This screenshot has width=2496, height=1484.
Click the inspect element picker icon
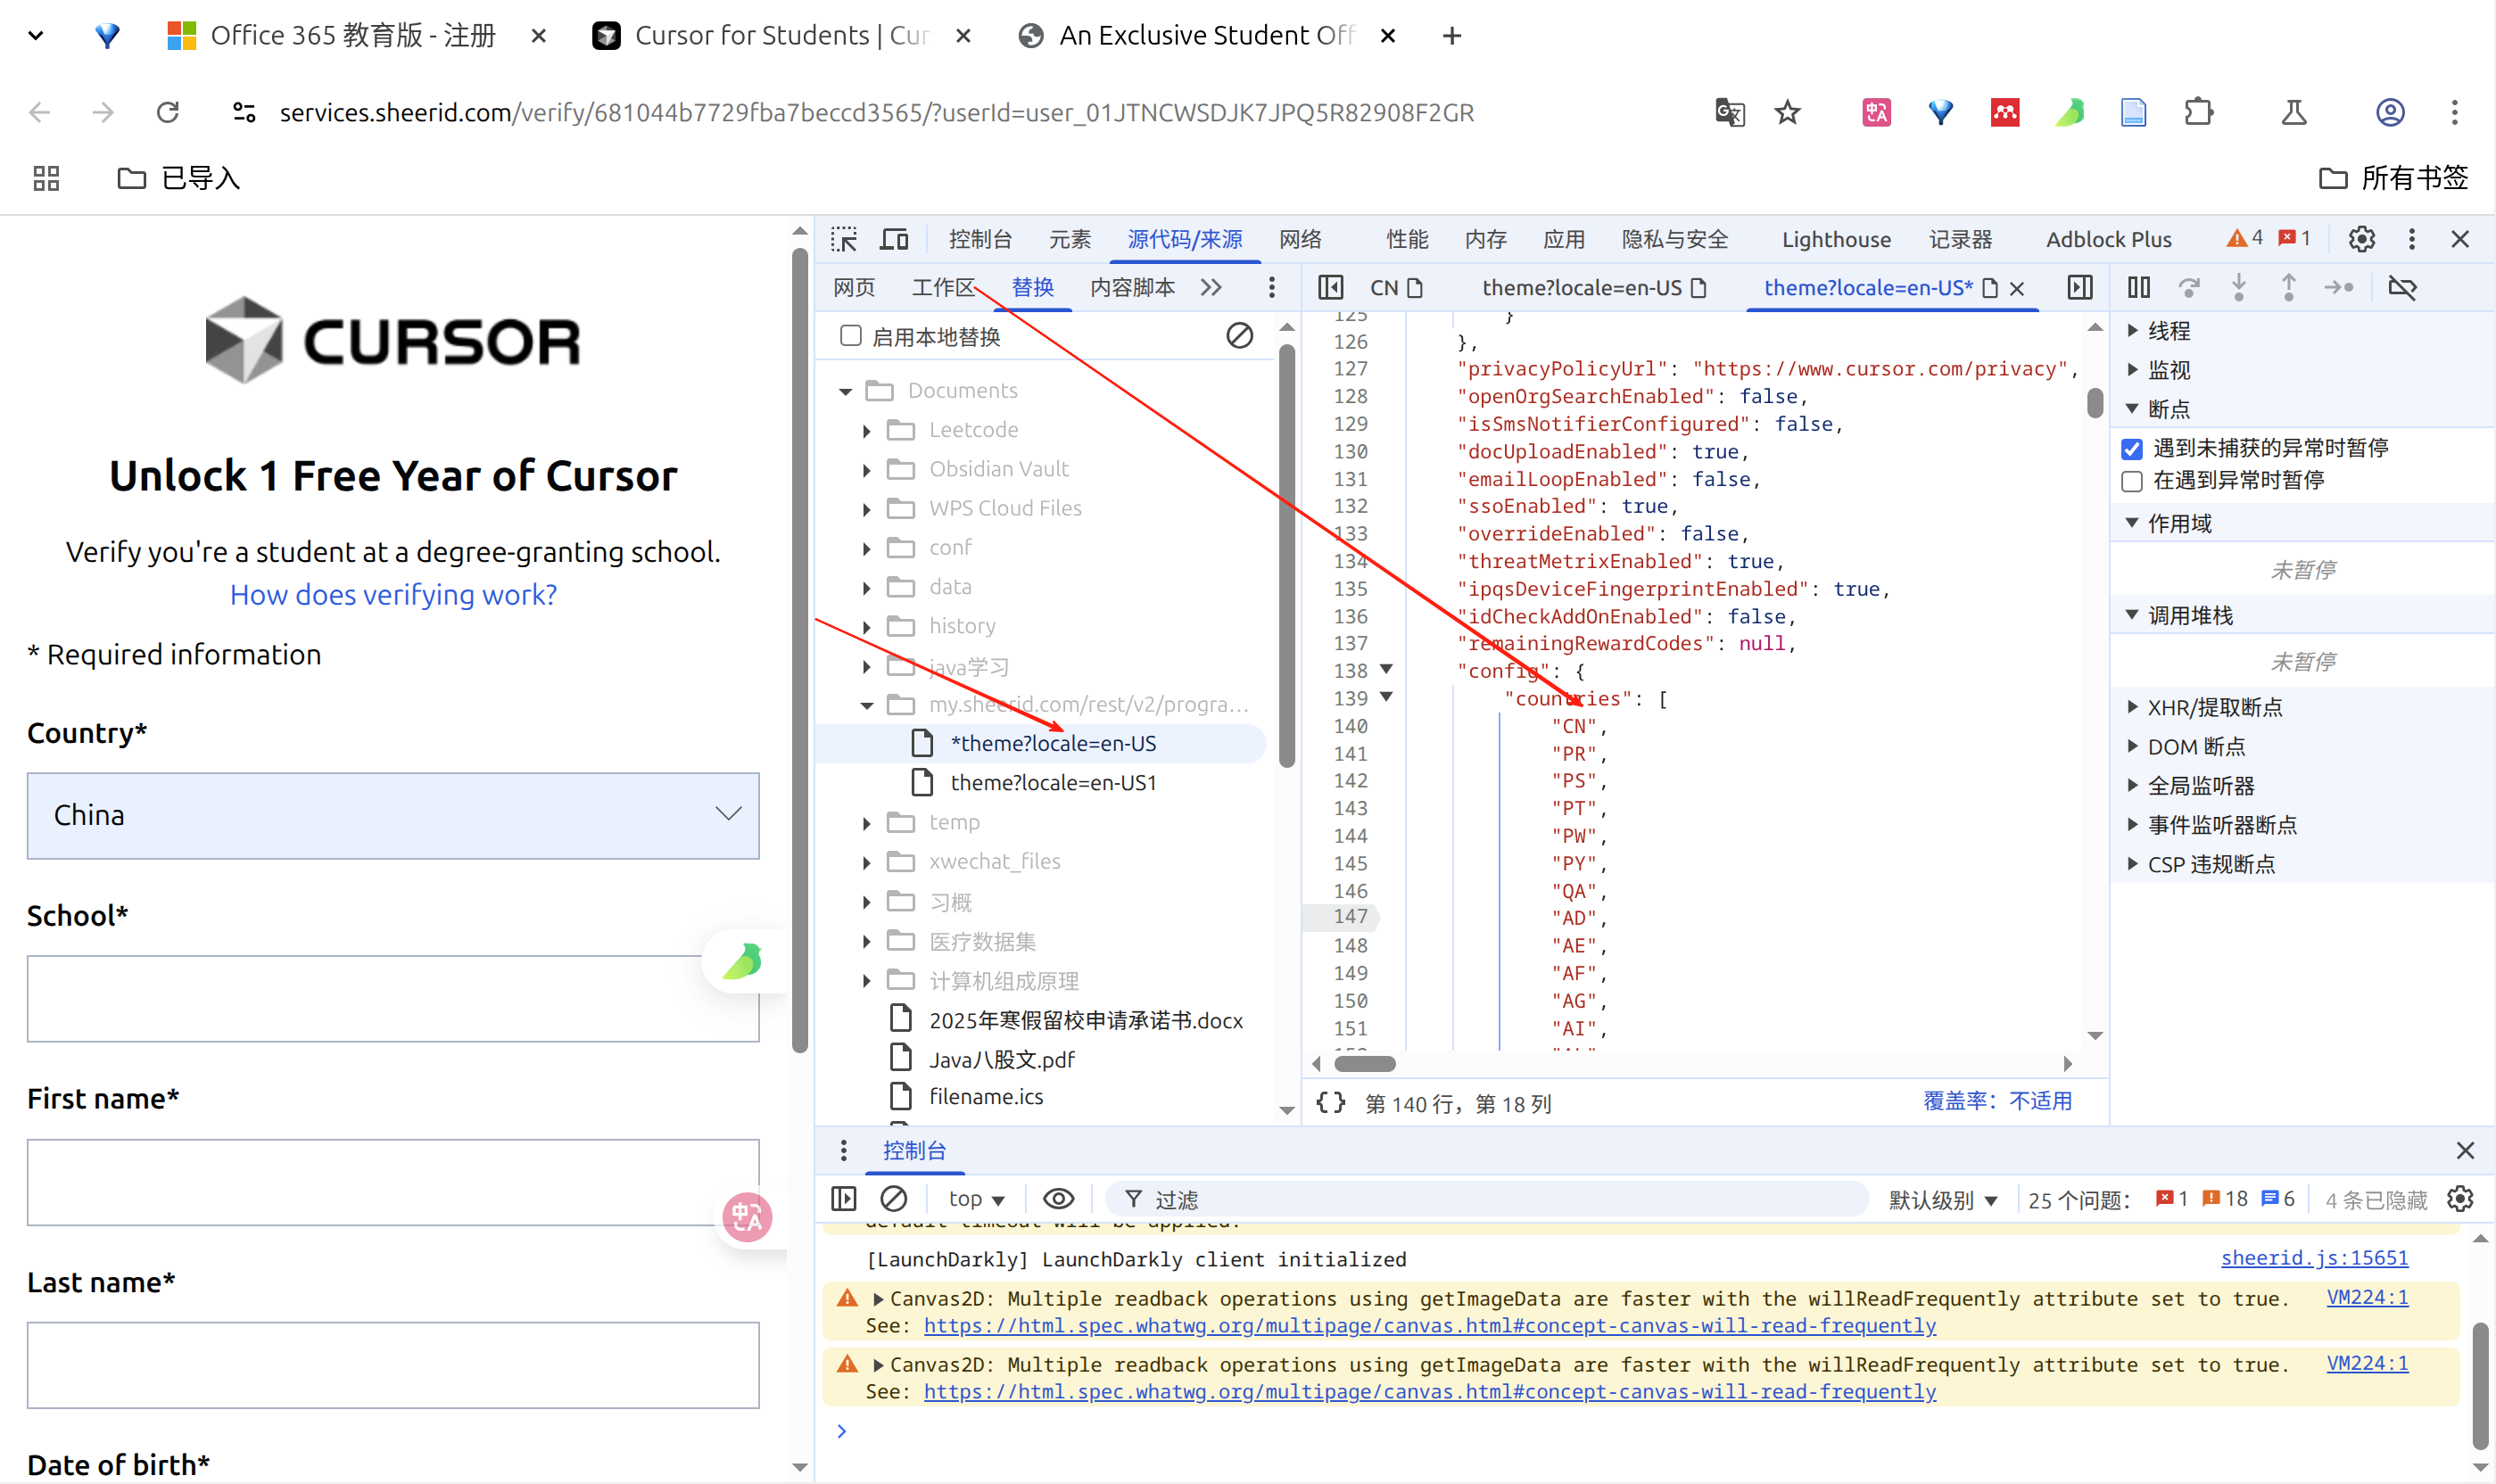point(844,239)
